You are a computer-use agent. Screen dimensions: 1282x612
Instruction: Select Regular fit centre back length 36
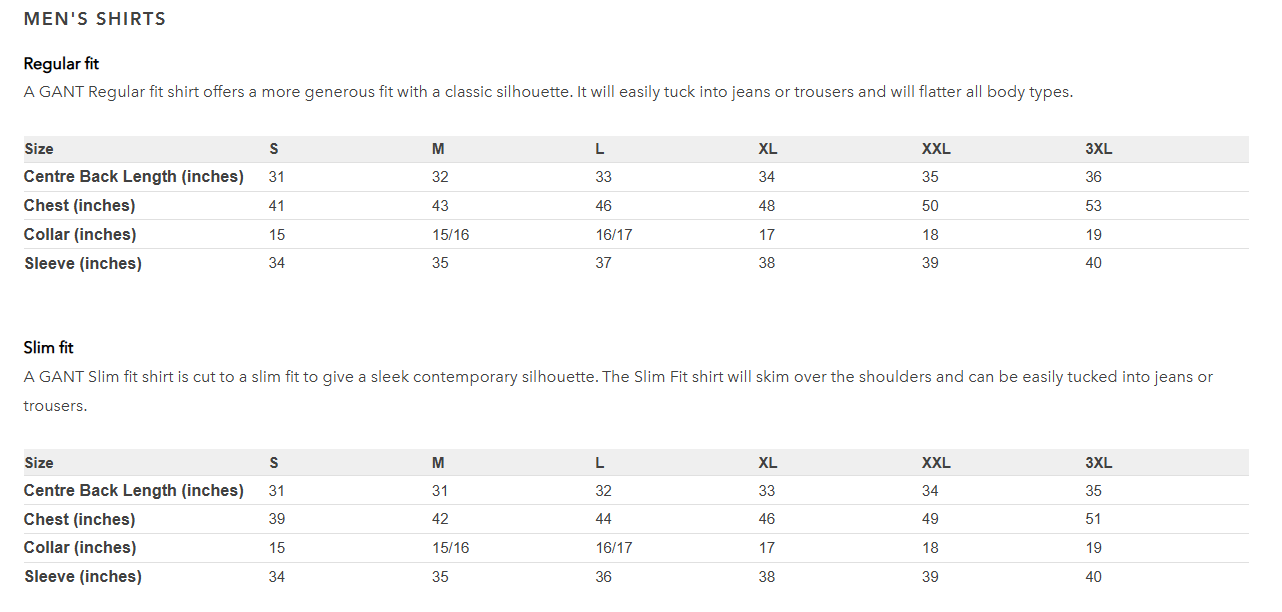(1093, 177)
